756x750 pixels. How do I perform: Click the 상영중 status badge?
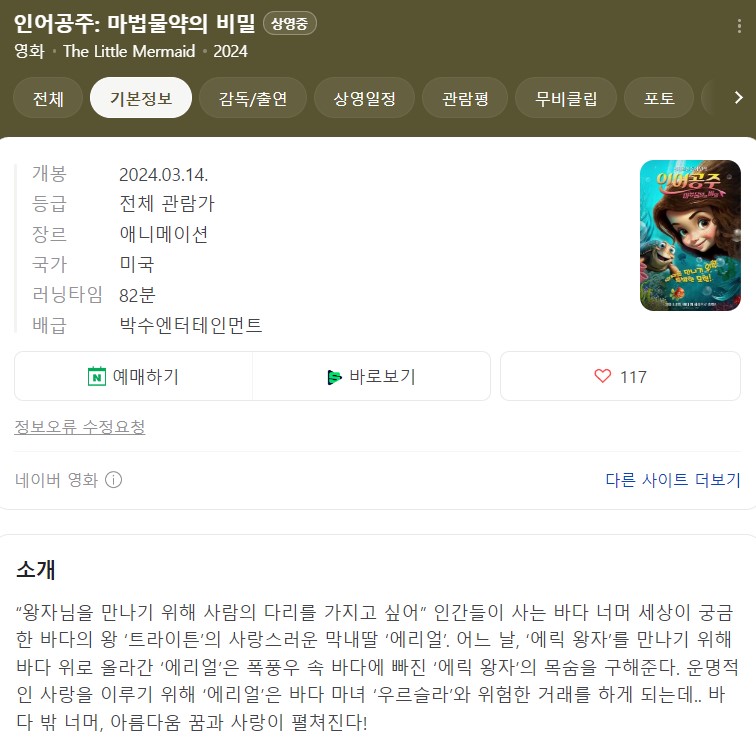[289, 24]
